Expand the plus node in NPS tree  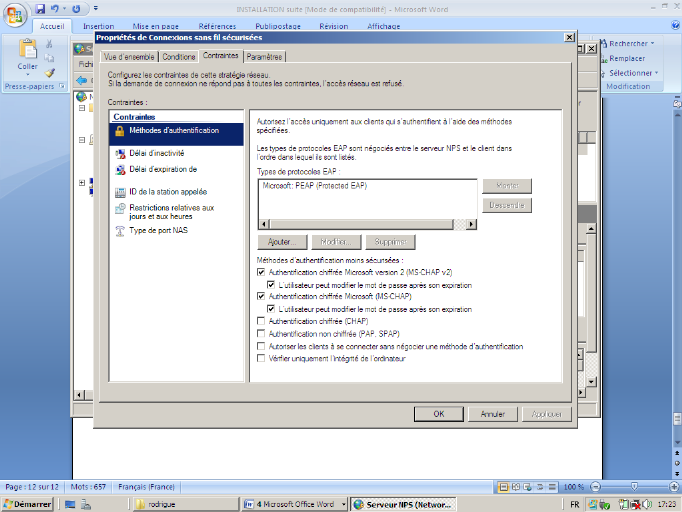(82, 183)
